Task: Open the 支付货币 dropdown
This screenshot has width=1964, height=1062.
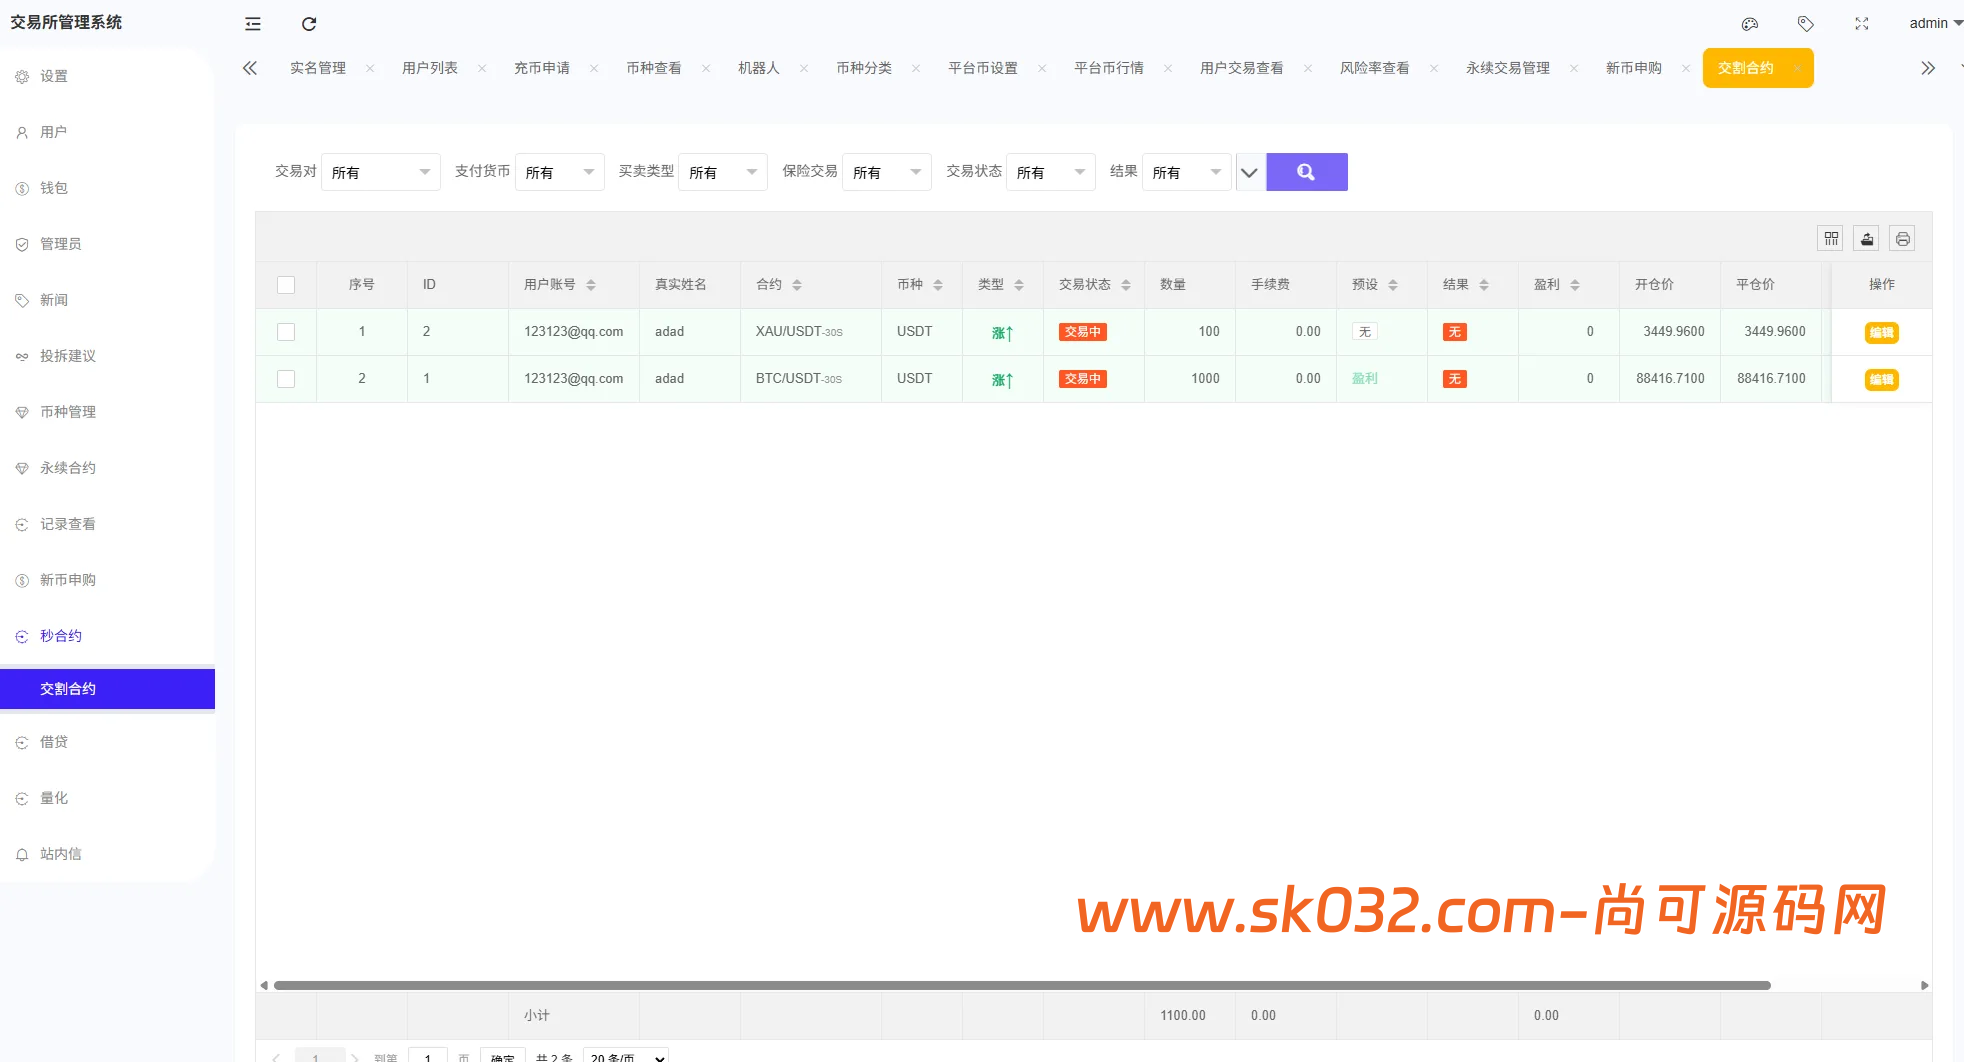Action: coord(560,172)
